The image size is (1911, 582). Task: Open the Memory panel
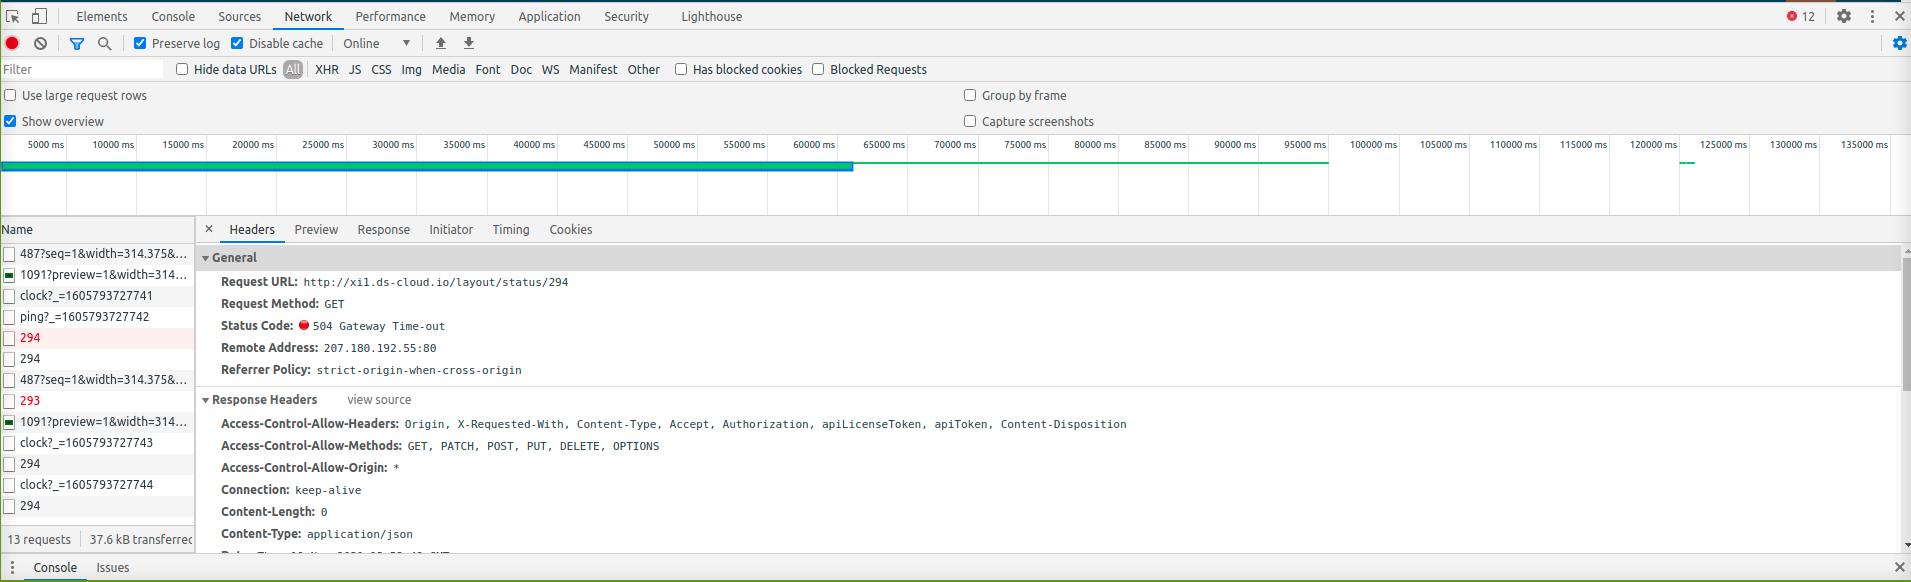(472, 16)
